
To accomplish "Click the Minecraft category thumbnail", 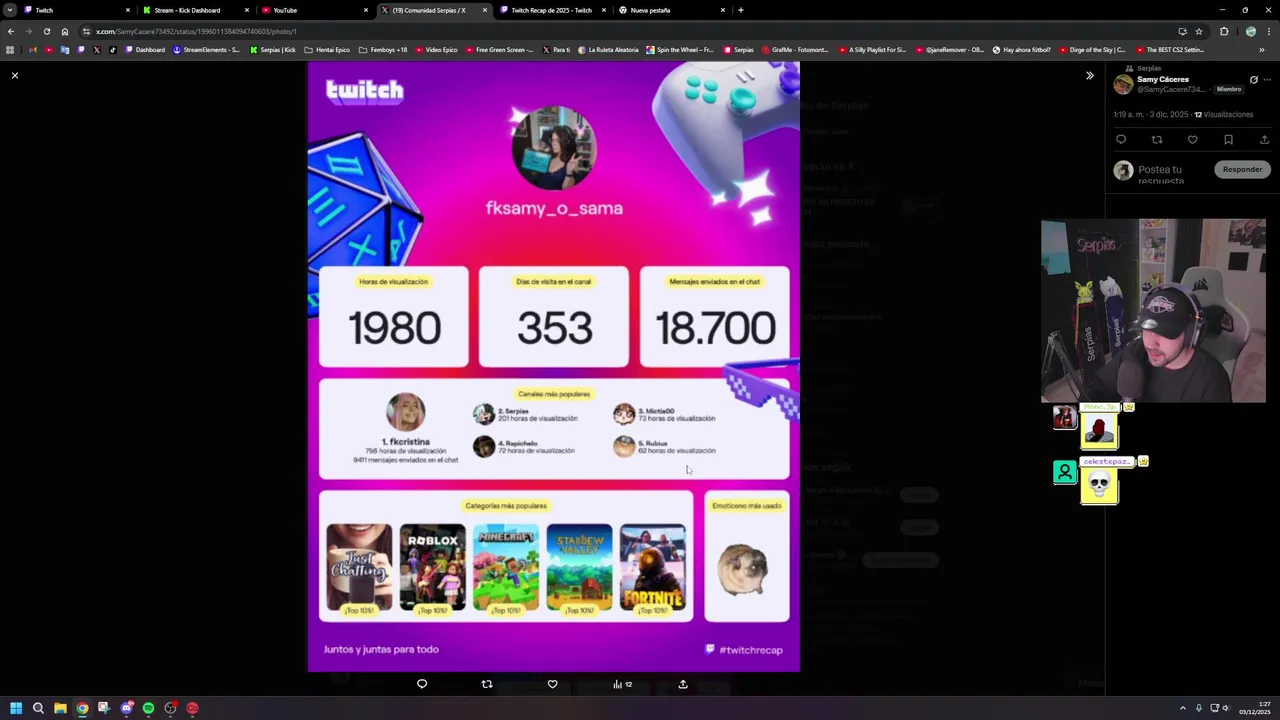I will (506, 568).
